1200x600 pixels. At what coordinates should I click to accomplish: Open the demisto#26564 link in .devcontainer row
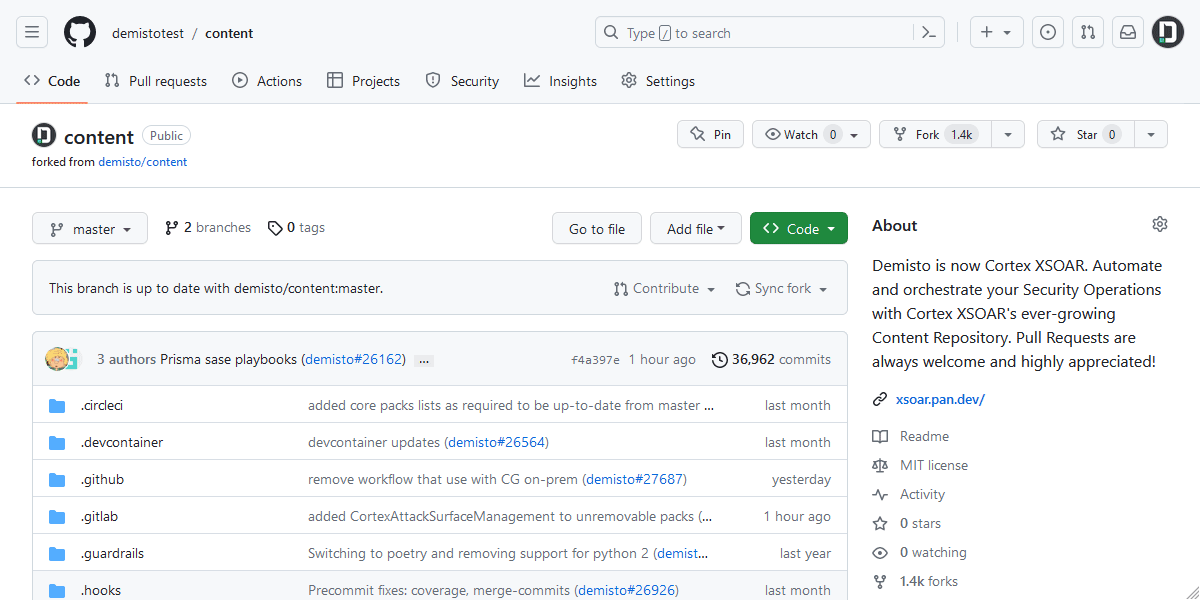tap(496, 443)
